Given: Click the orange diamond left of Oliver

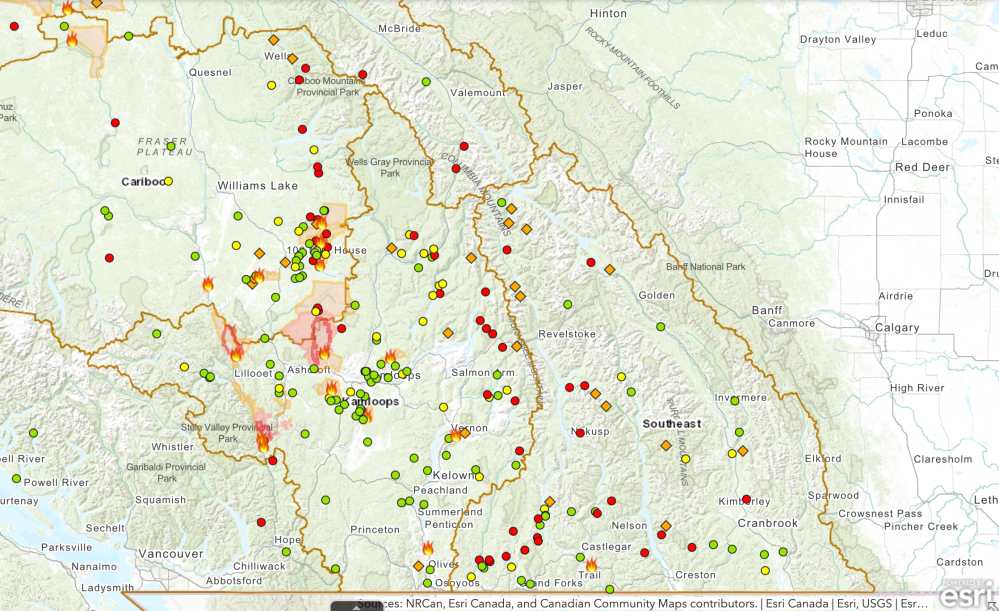Looking at the screenshot, I should [418, 566].
